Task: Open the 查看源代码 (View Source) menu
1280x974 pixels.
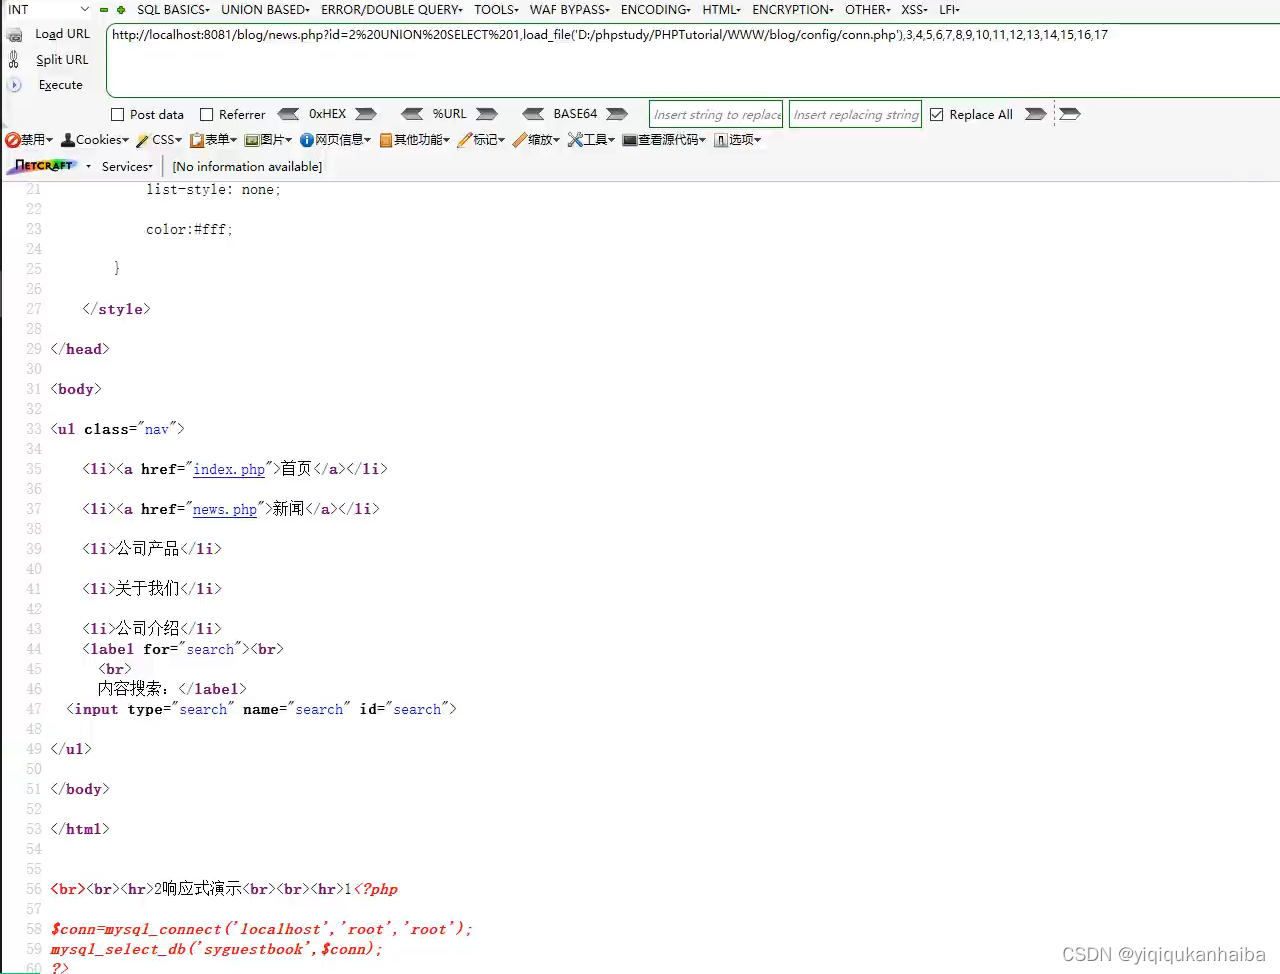Action: [x=664, y=140]
